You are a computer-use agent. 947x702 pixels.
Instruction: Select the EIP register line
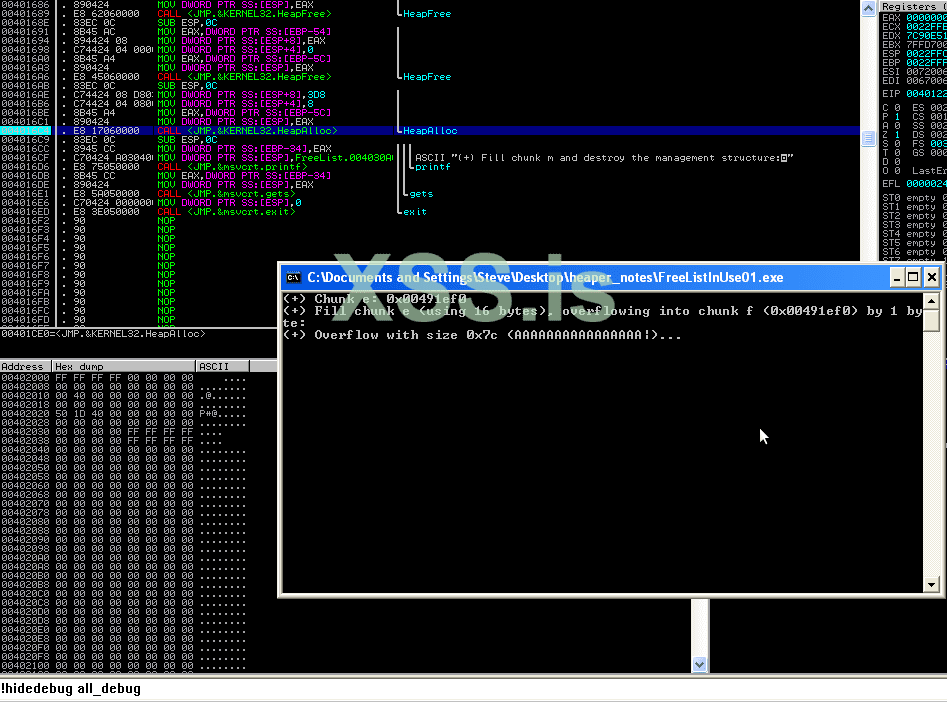(914, 94)
